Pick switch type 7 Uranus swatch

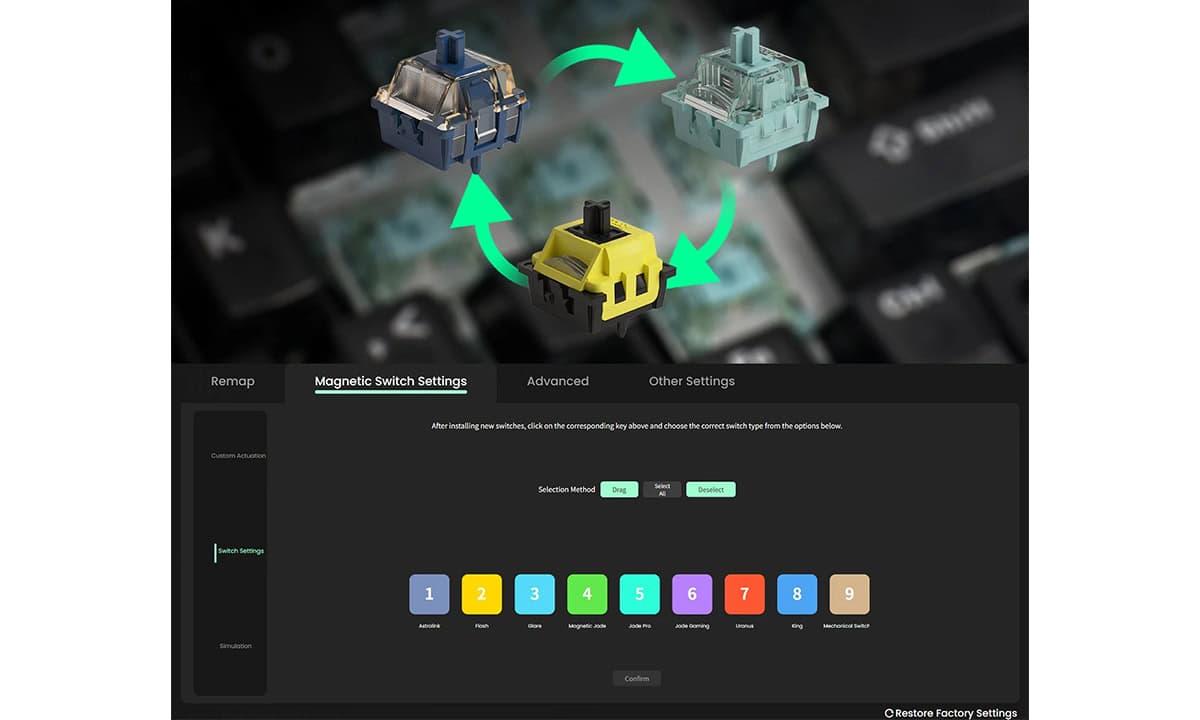point(744,594)
